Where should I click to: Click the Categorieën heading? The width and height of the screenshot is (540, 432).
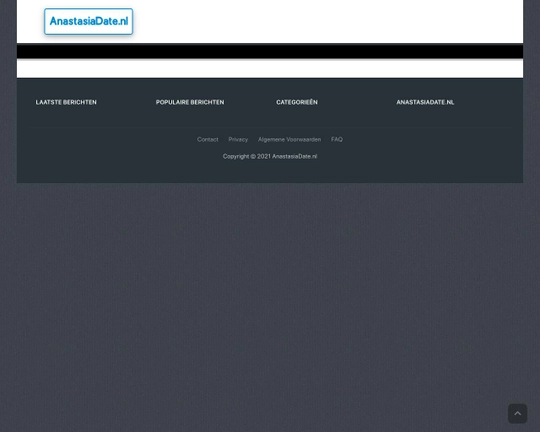(297, 102)
